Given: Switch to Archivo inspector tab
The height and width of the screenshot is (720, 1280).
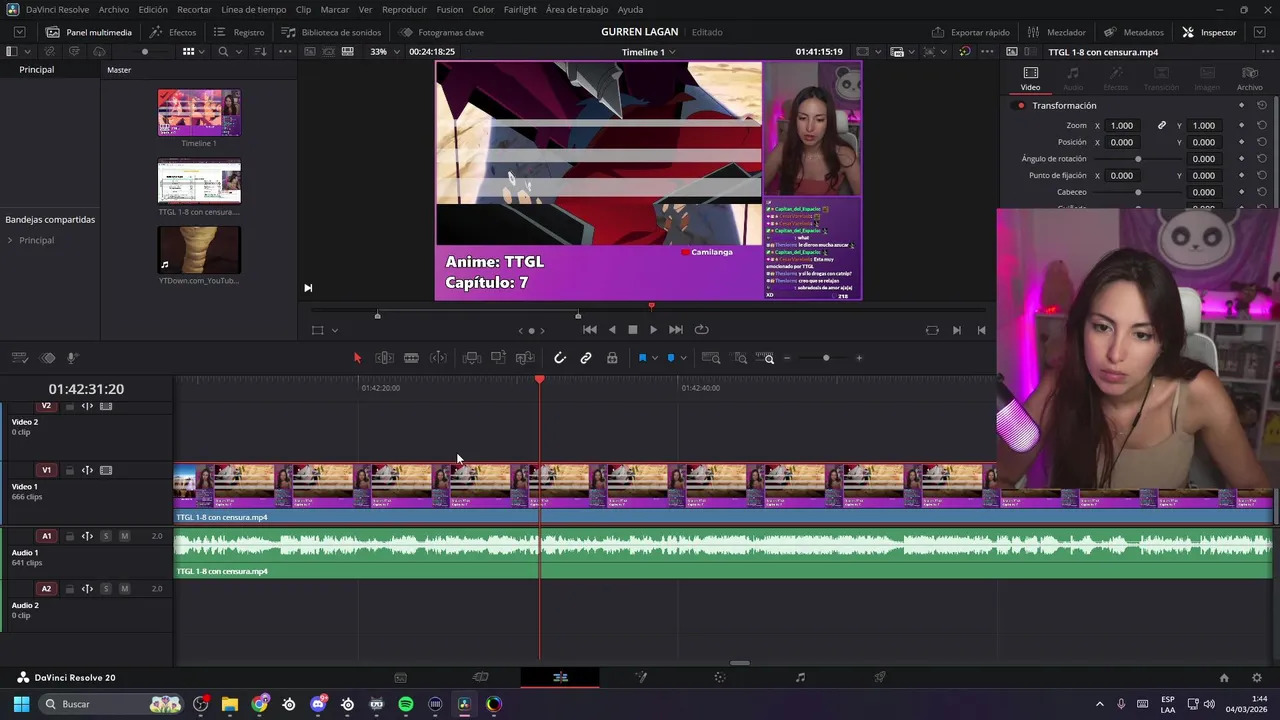Looking at the screenshot, I should pos(1250,79).
